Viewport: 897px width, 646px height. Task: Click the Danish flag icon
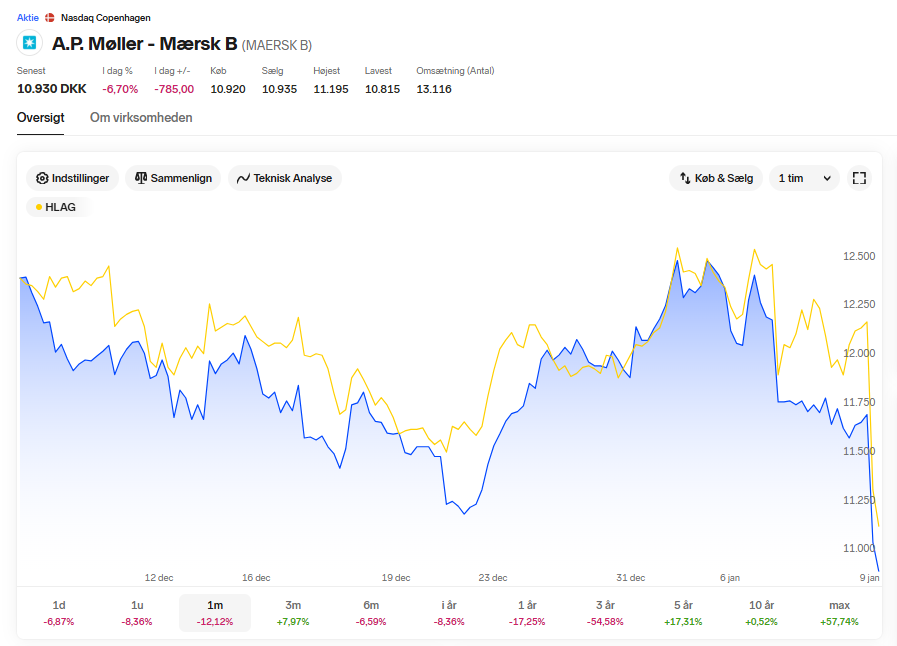(50, 18)
